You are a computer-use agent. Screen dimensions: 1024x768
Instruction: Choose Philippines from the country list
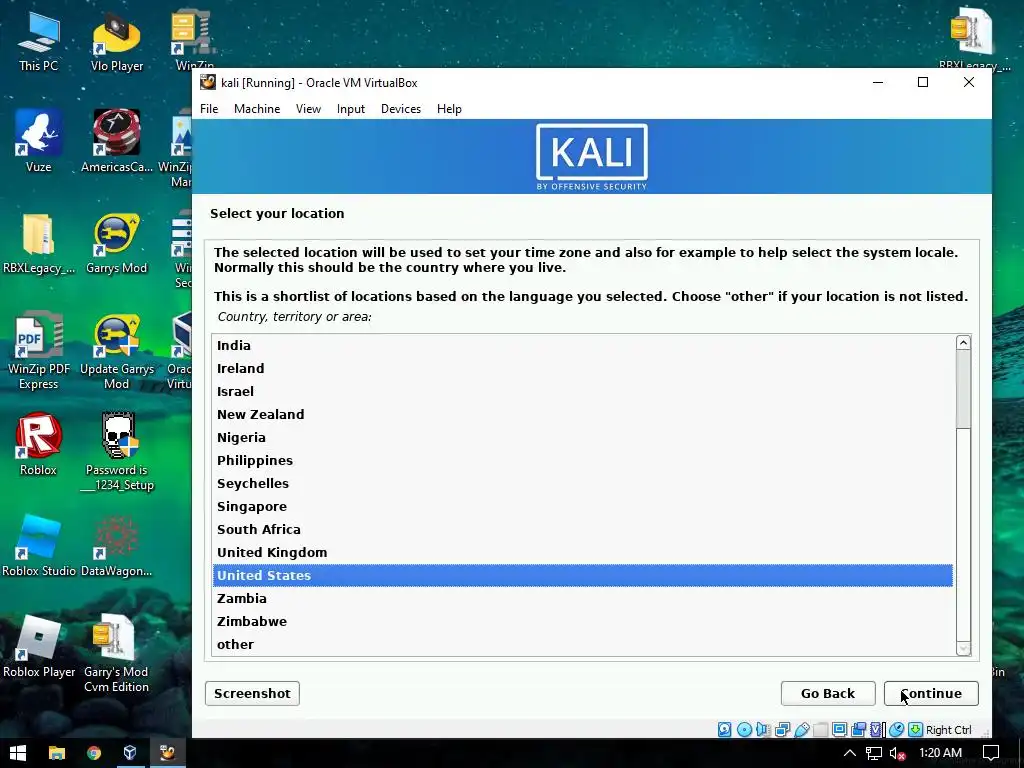(583, 460)
